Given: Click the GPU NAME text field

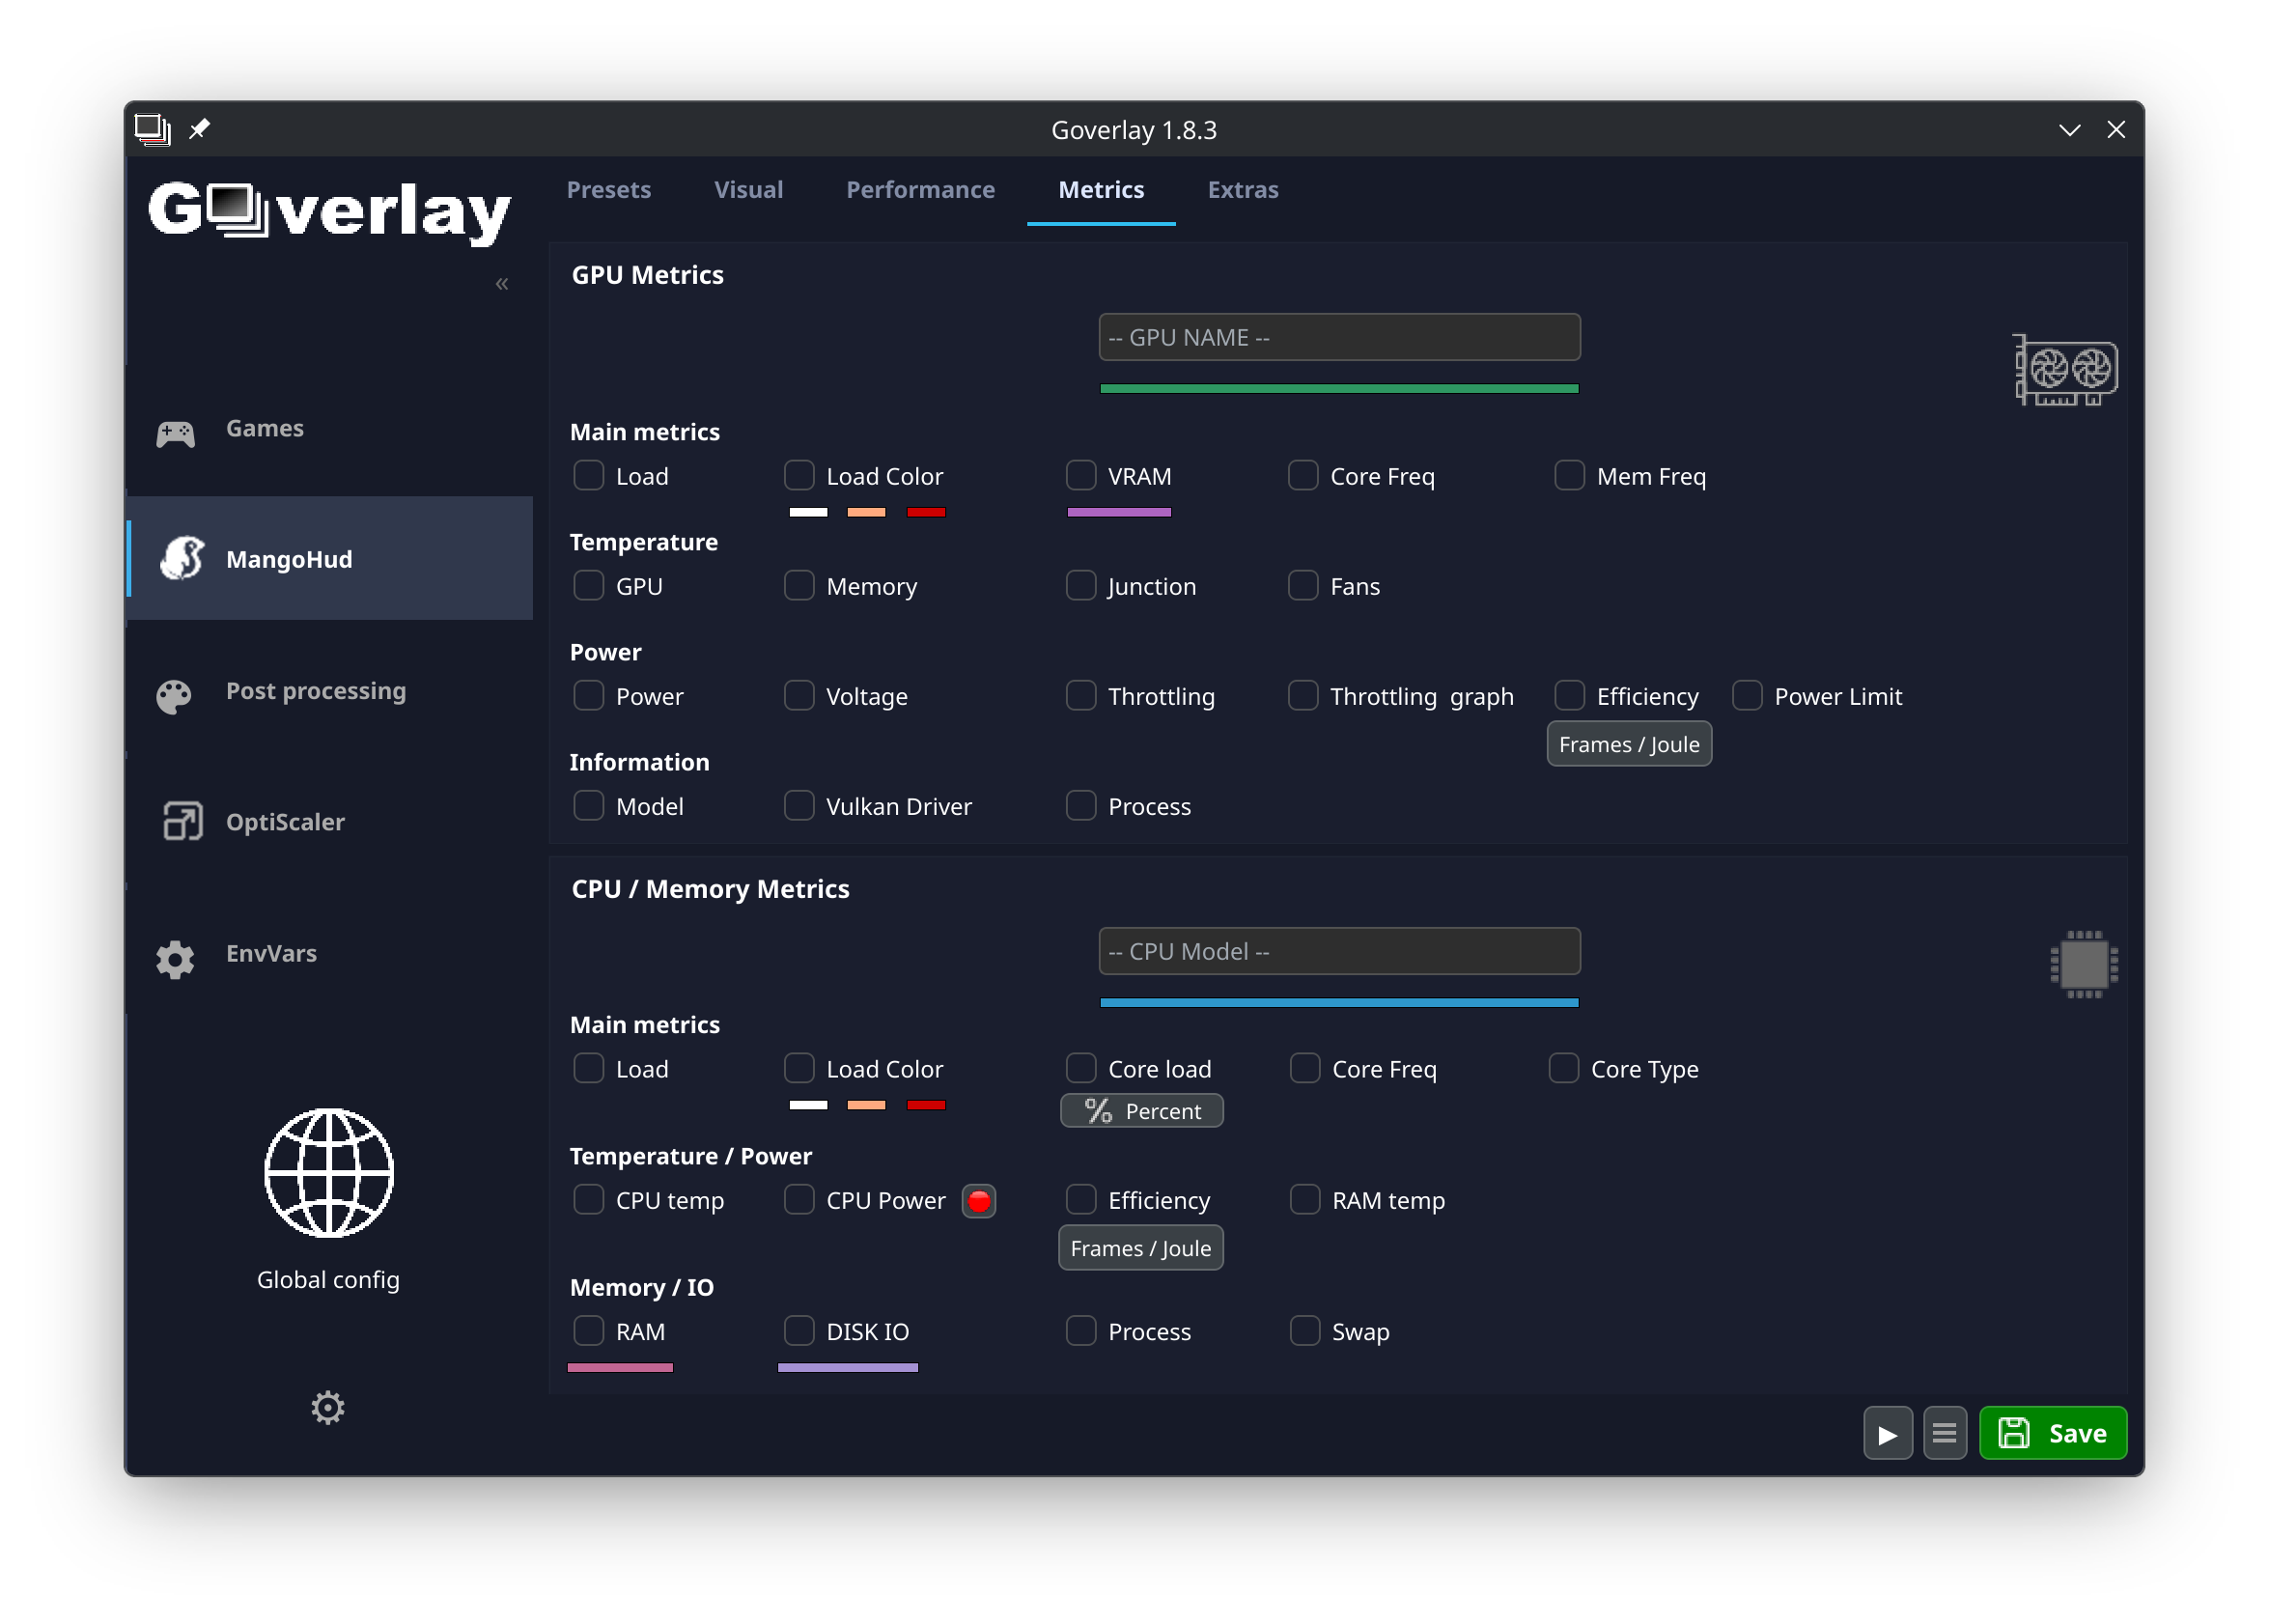Looking at the screenshot, I should point(1338,337).
